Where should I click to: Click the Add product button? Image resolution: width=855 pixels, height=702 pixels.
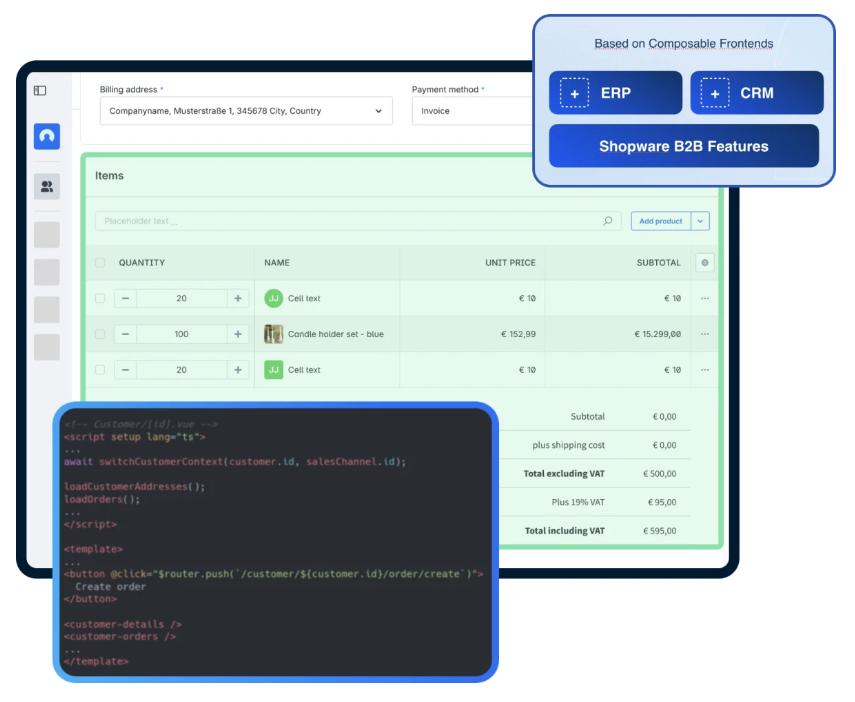pyautogui.click(x=660, y=221)
